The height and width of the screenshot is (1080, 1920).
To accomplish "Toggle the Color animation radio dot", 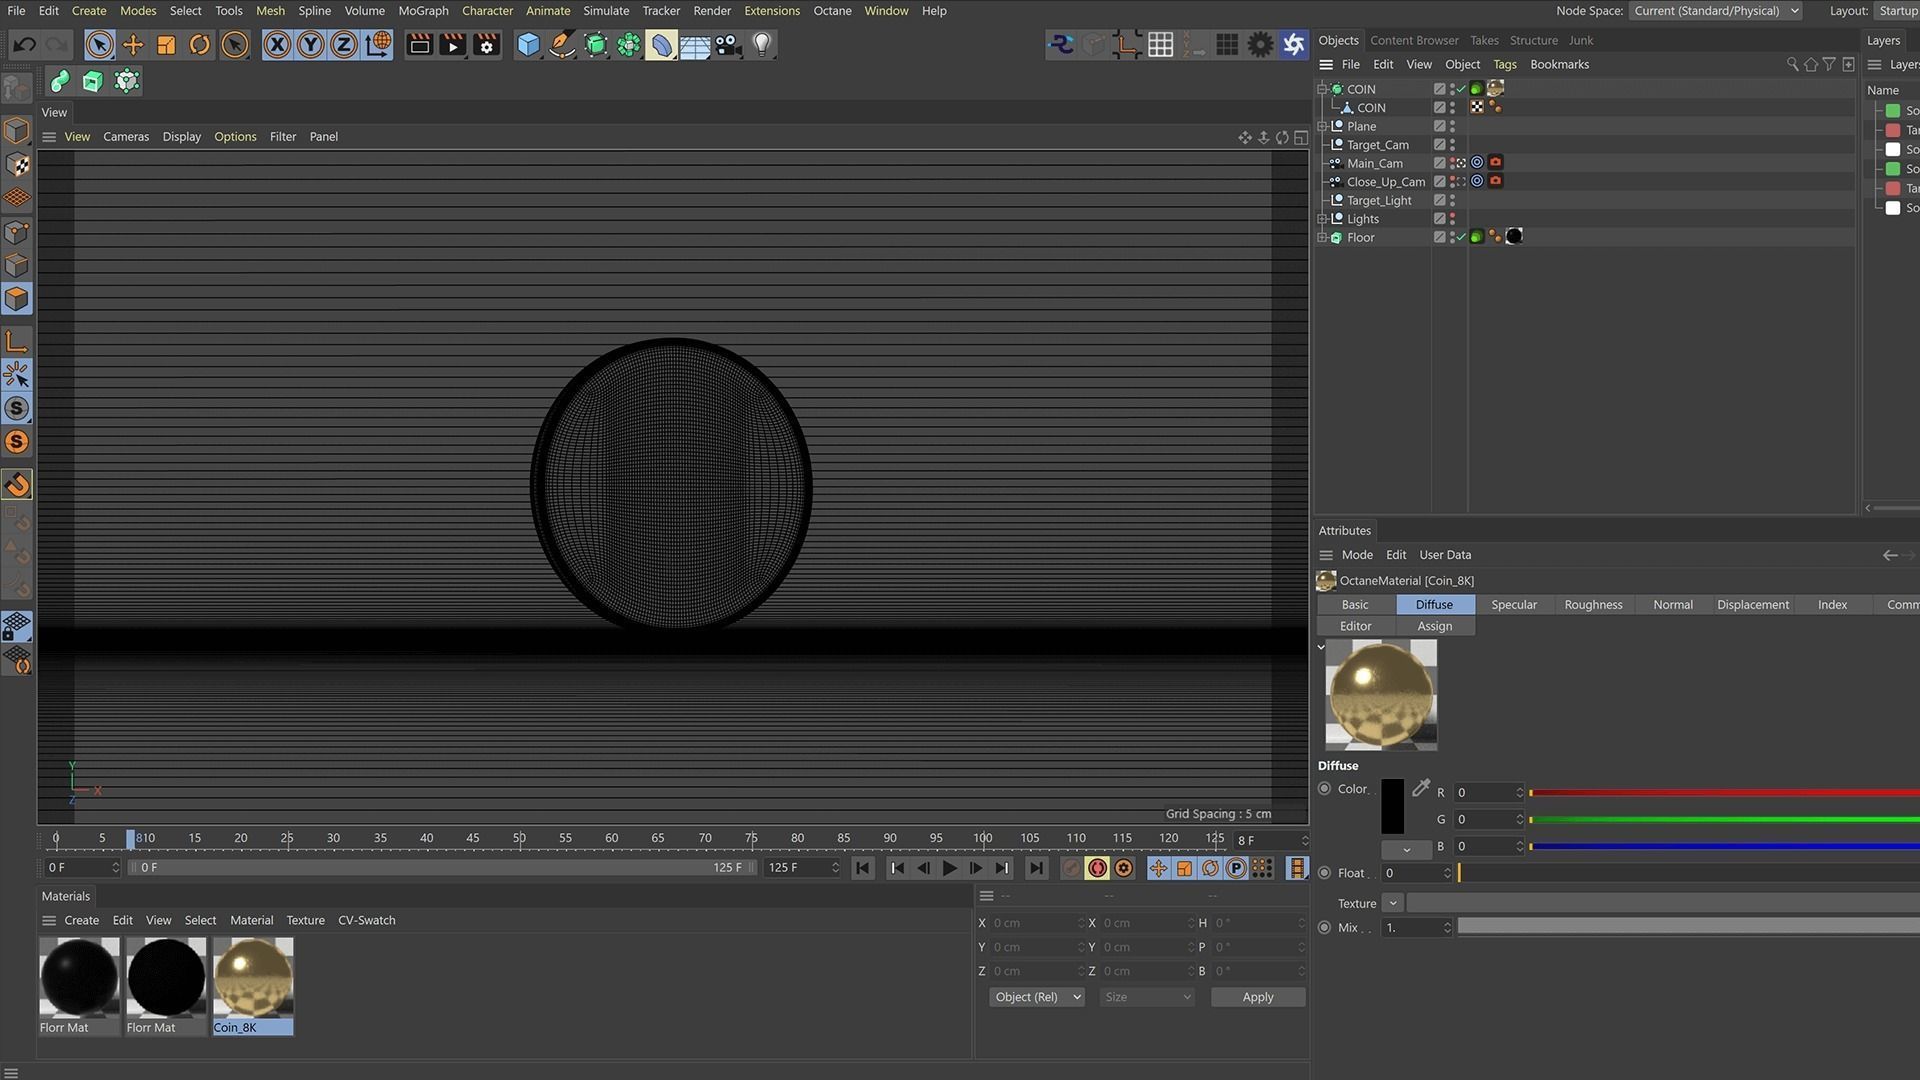I will tap(1325, 789).
